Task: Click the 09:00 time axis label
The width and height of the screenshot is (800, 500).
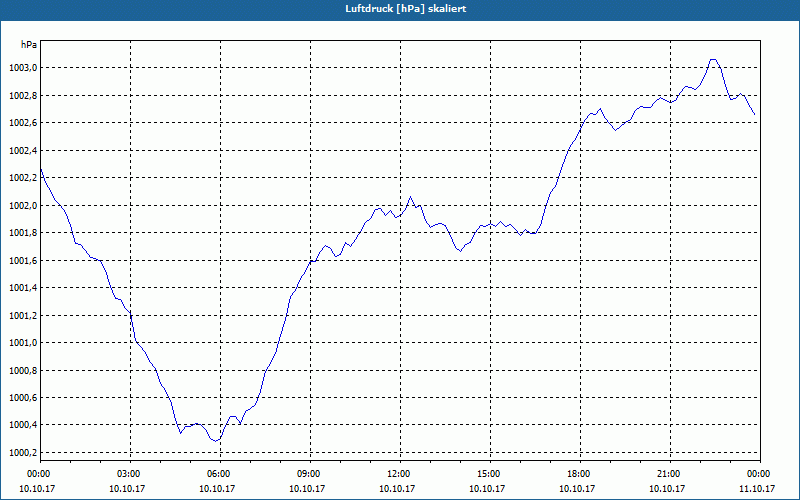Action: click(310, 474)
